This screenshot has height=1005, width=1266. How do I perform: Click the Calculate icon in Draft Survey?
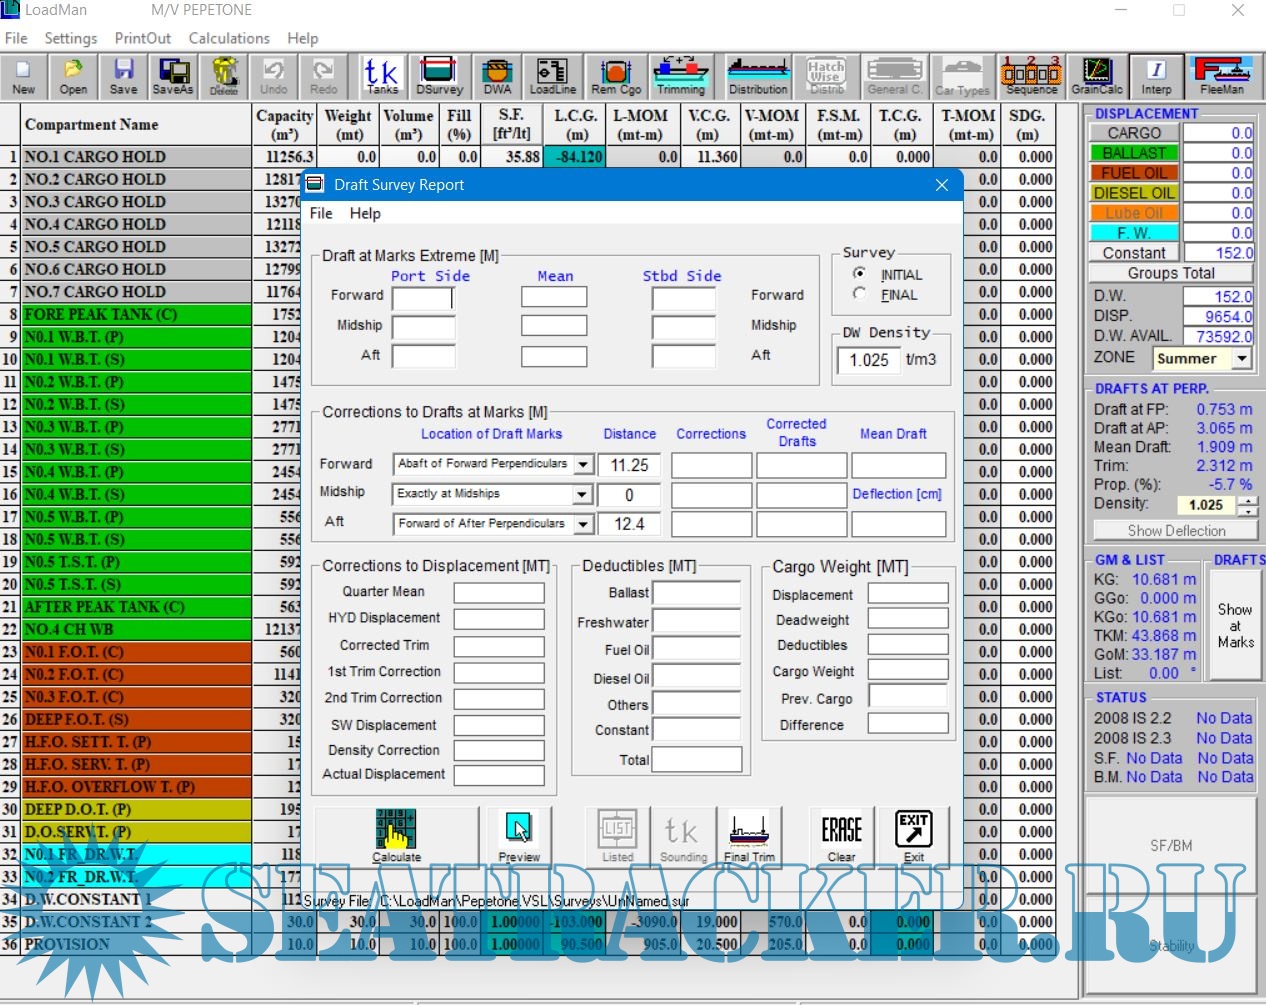(396, 834)
